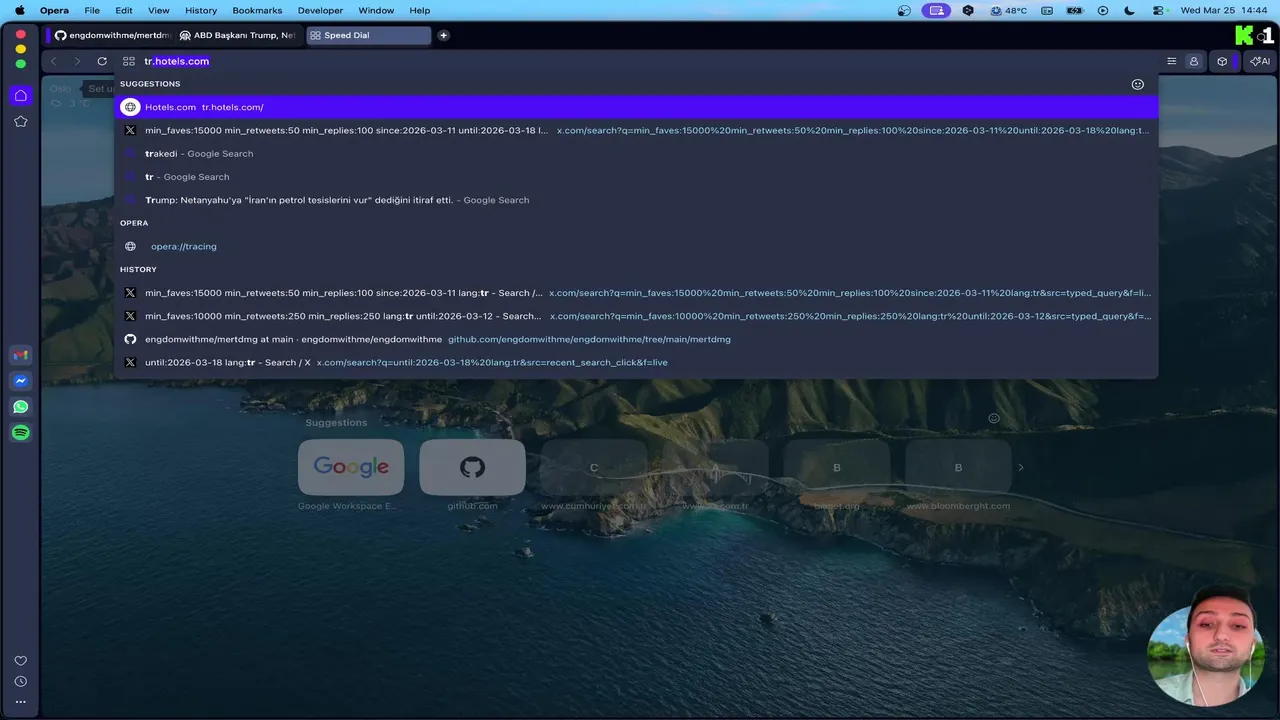1280x720 pixels.
Task: Go back with the back arrow
Action: [x=54, y=61]
